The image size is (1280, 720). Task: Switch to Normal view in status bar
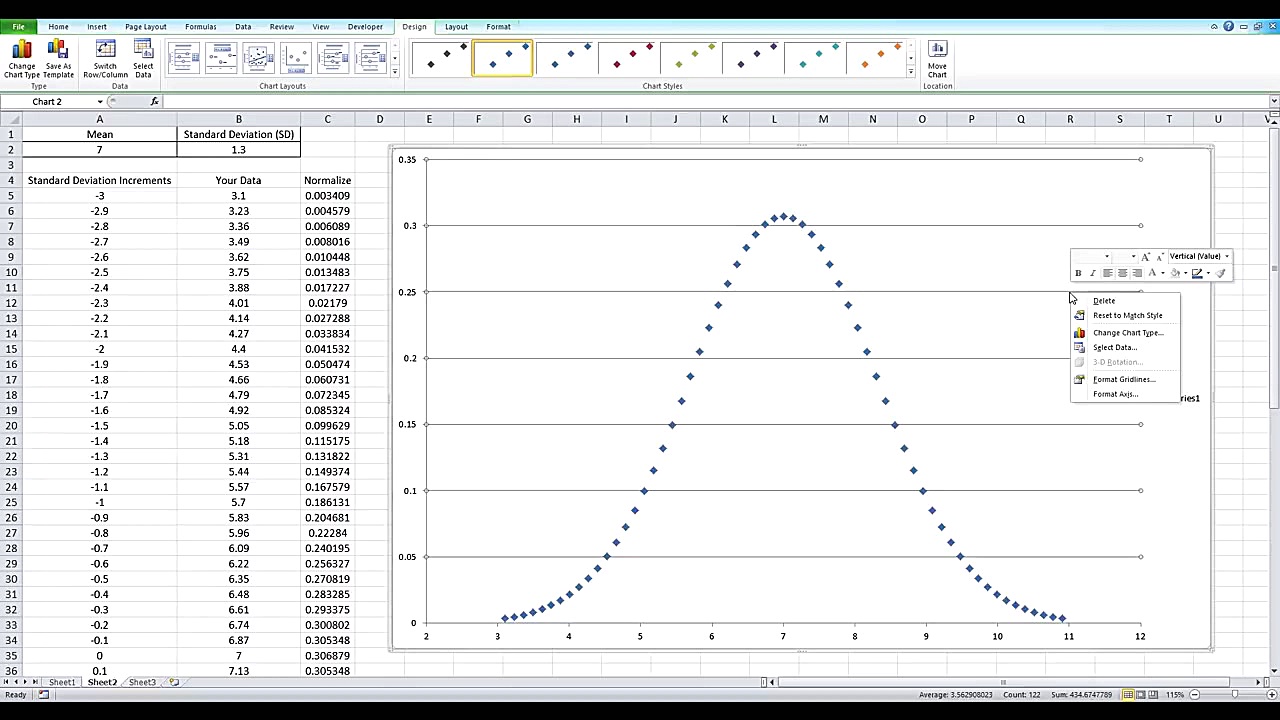pyautogui.click(x=1128, y=695)
